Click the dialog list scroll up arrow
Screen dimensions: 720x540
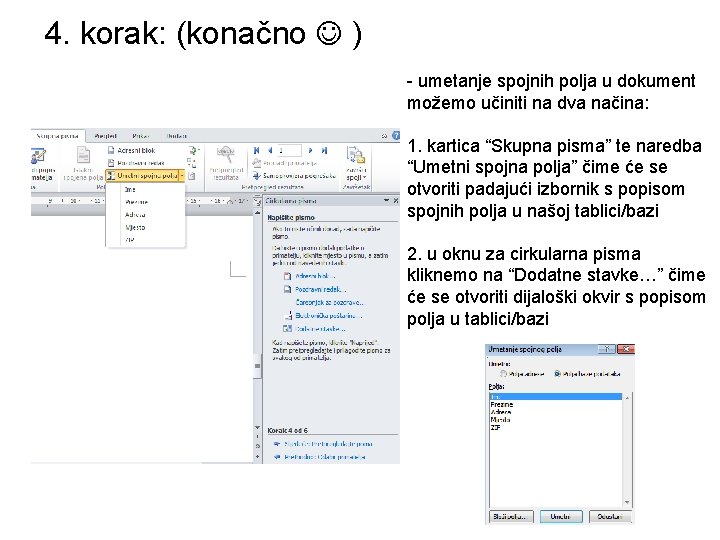pyautogui.click(x=627, y=397)
